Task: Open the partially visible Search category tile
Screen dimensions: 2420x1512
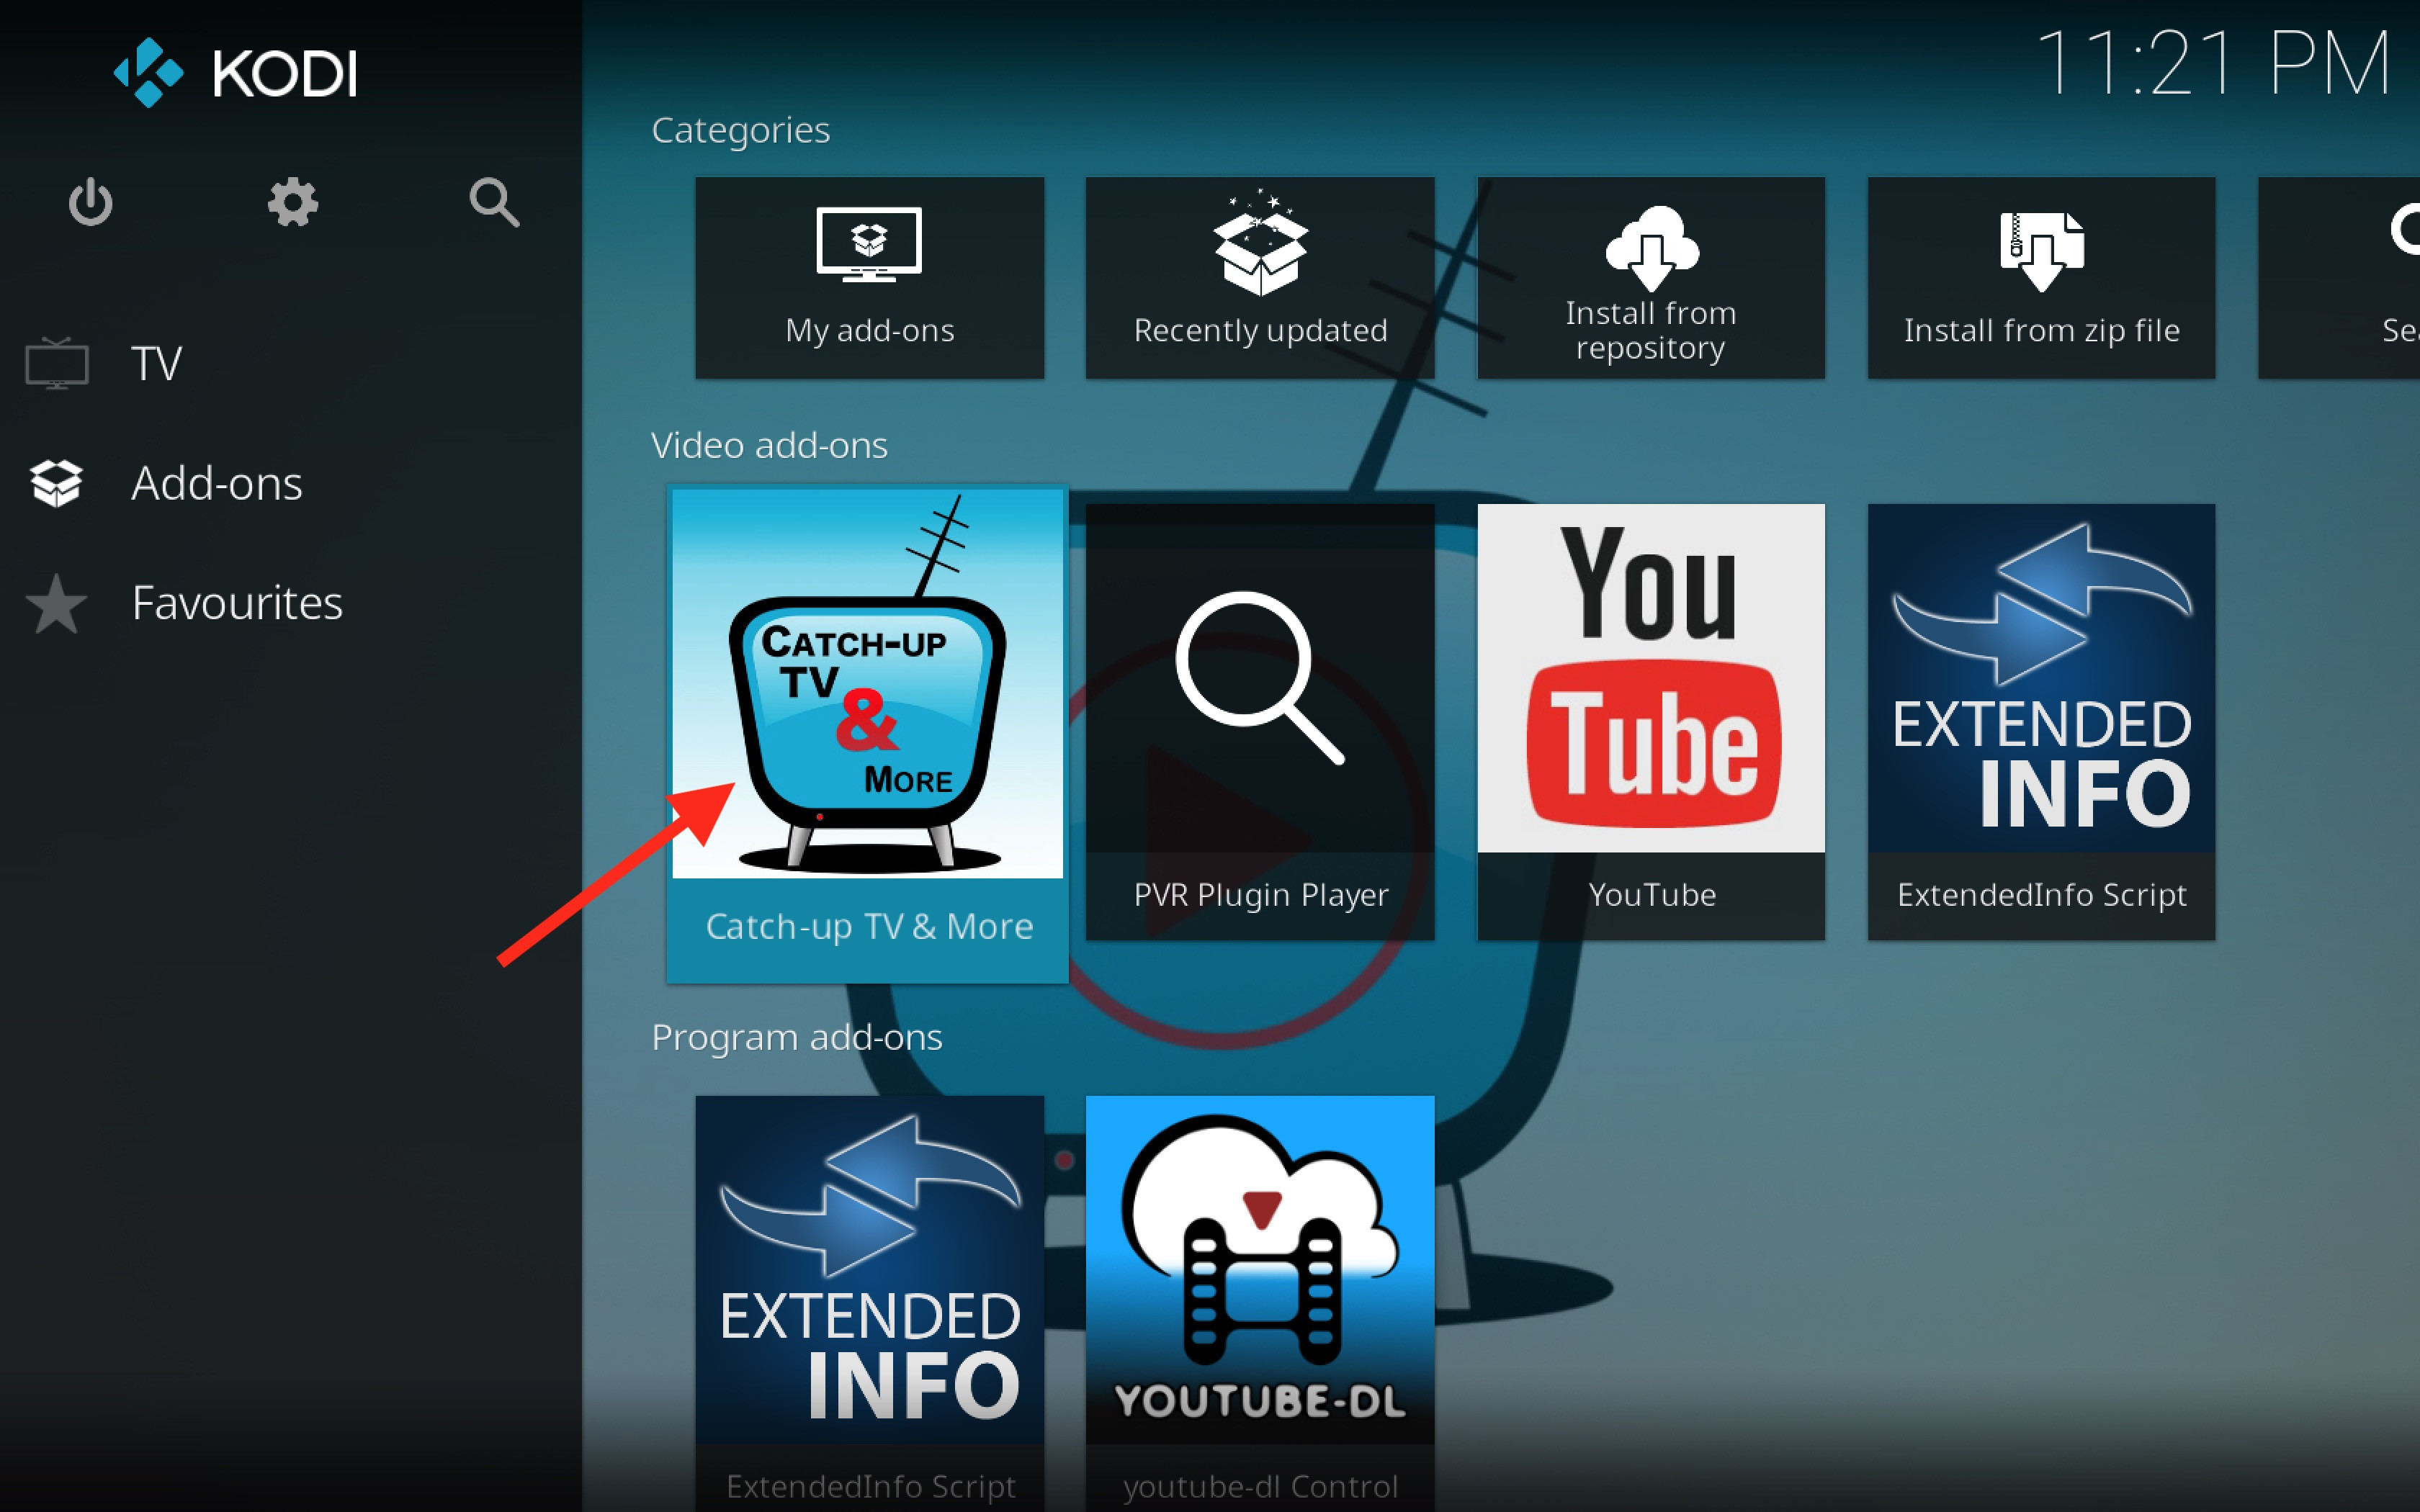Action: point(2339,278)
